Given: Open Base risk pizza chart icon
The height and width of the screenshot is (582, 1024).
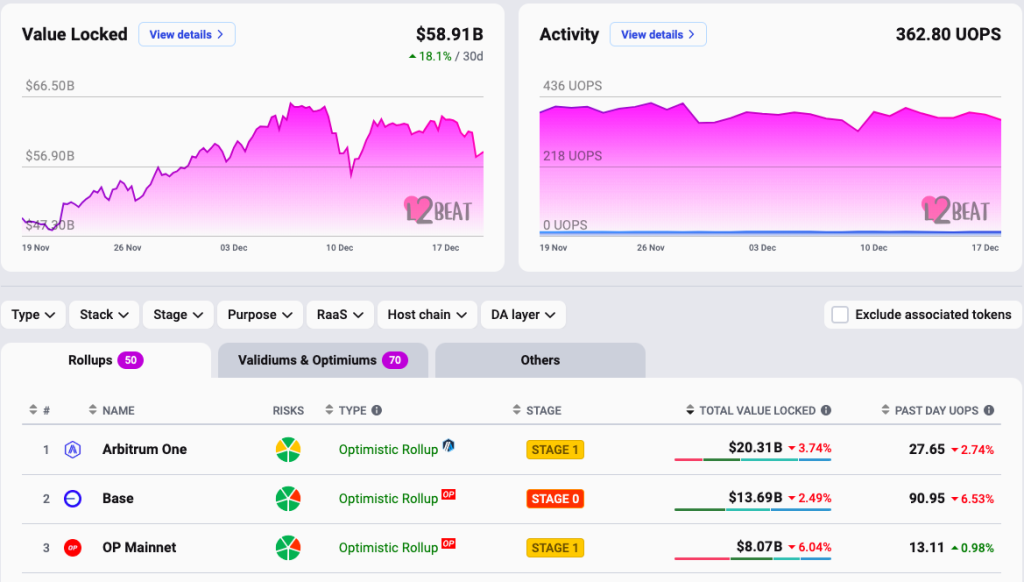Looking at the screenshot, I should tap(288, 498).
